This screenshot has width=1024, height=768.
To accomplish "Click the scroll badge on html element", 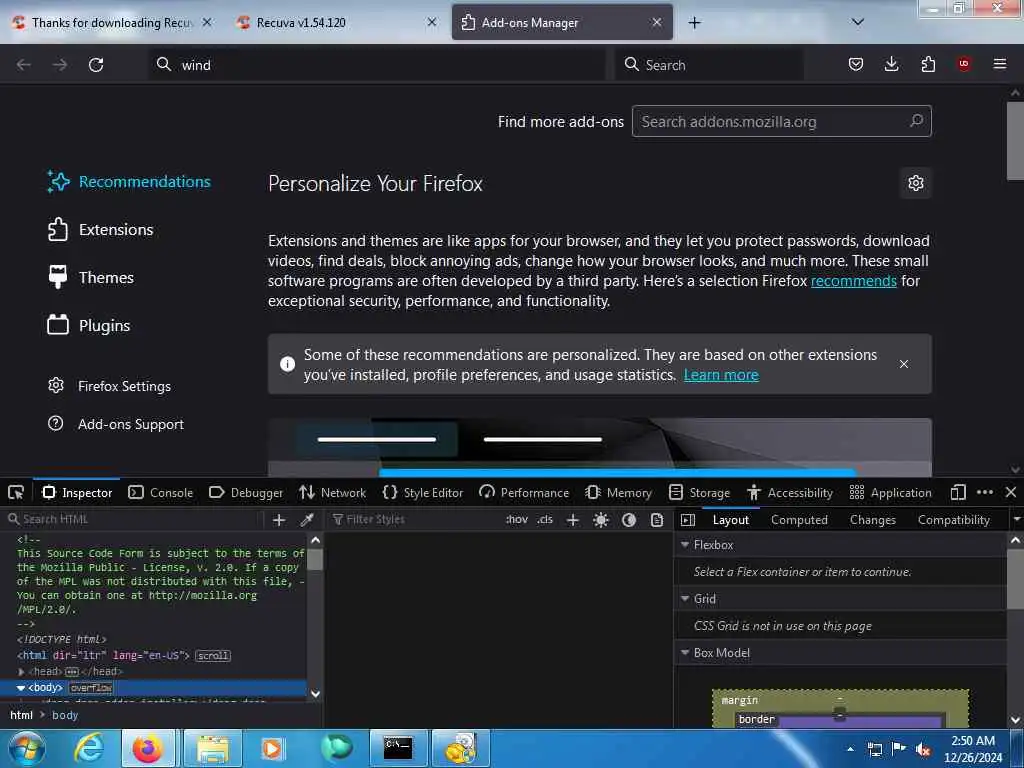I will coord(213,656).
